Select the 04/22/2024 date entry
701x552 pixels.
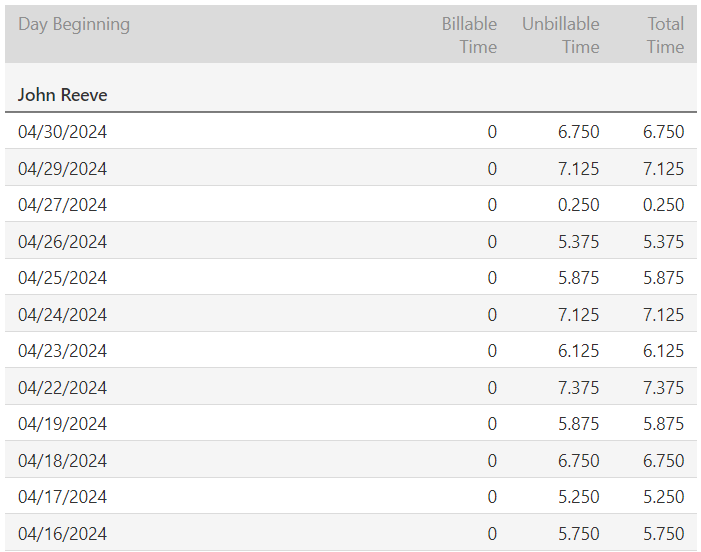pyautogui.click(x=62, y=387)
